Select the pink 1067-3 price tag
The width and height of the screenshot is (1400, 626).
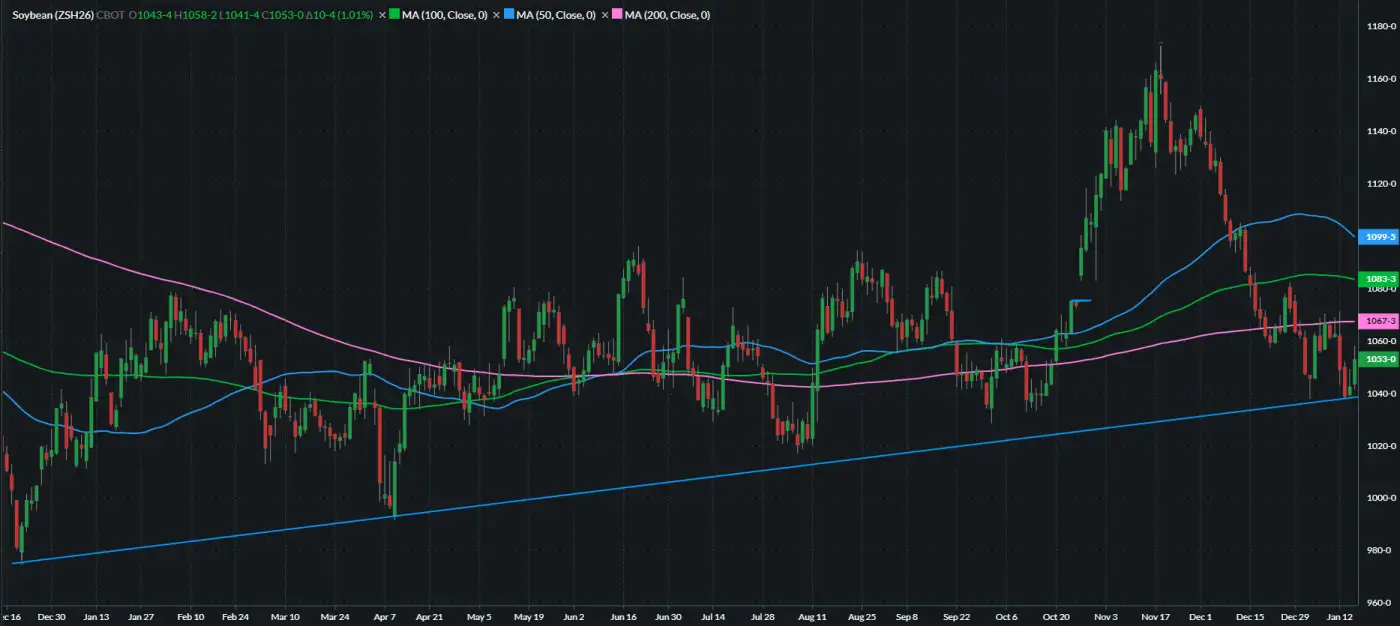[1379, 321]
